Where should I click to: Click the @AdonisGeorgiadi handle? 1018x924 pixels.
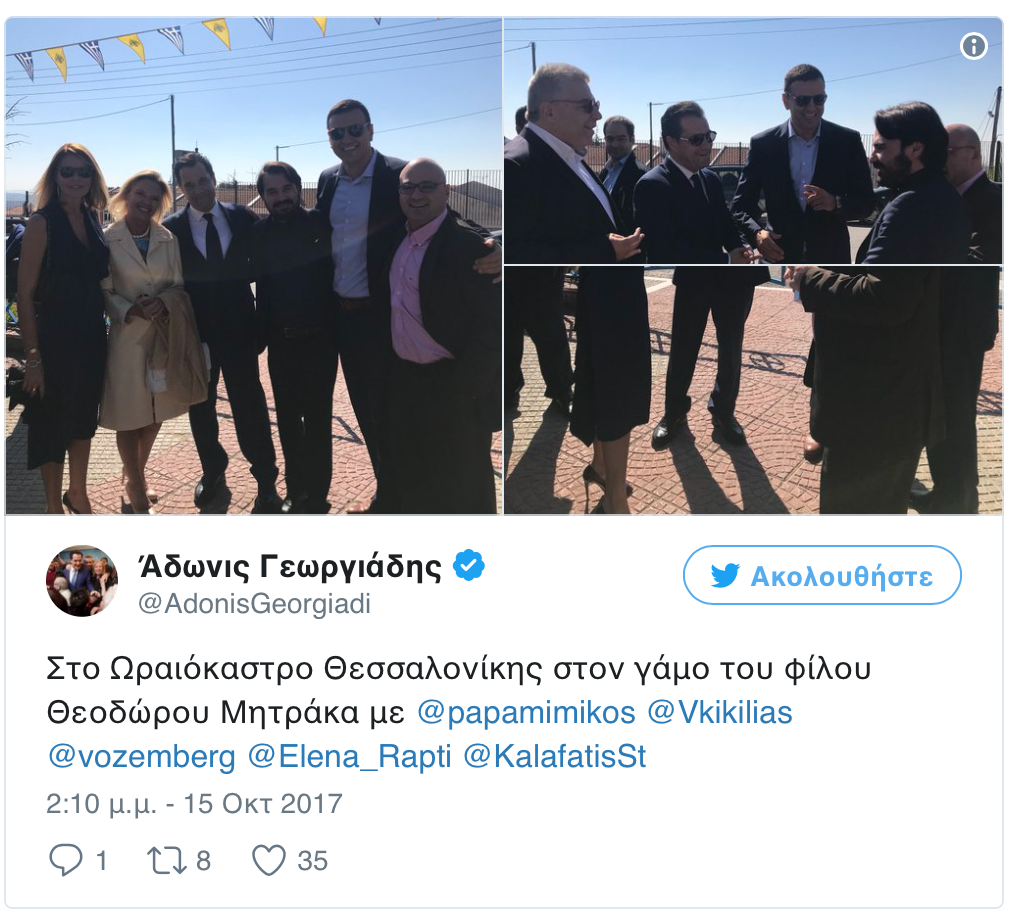click(x=254, y=604)
